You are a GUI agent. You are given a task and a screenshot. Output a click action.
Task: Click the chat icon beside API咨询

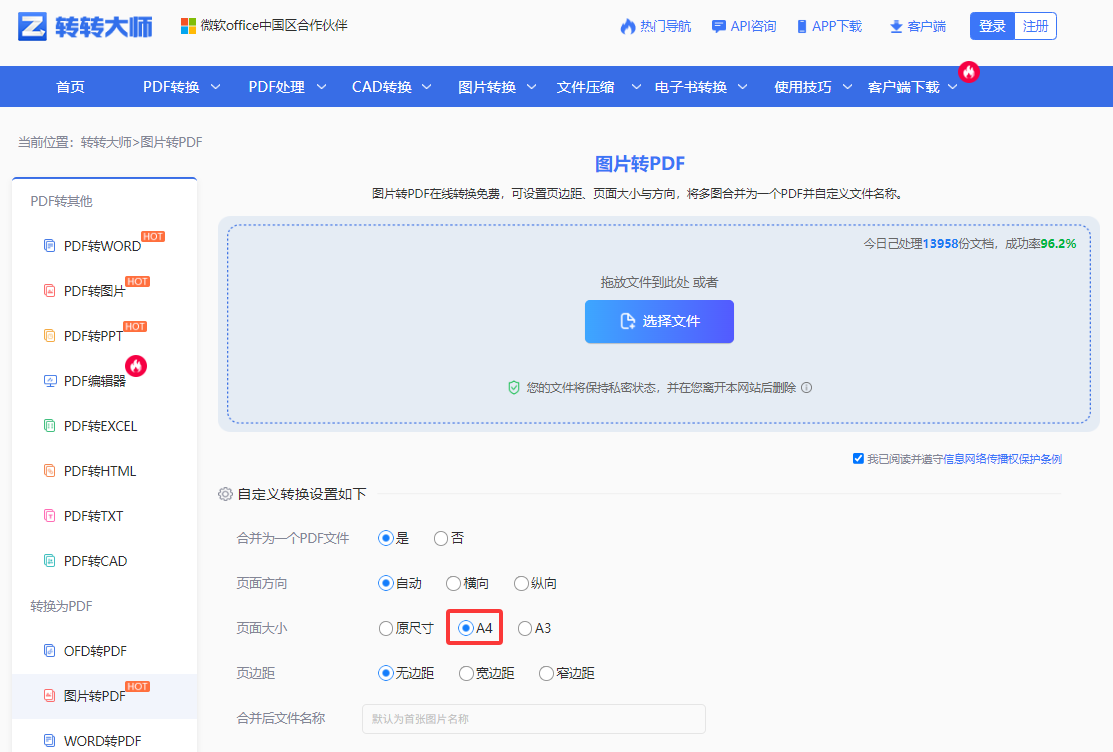coord(719,26)
